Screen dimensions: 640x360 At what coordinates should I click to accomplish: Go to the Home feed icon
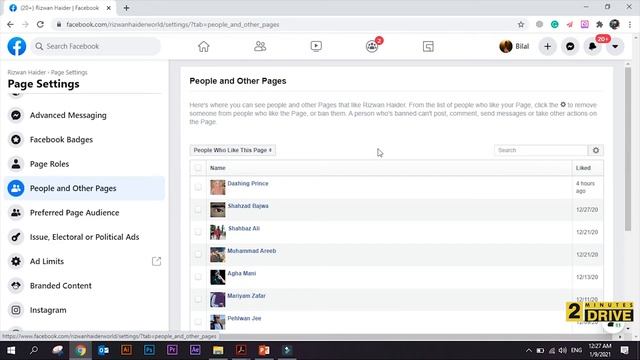pos(204,47)
